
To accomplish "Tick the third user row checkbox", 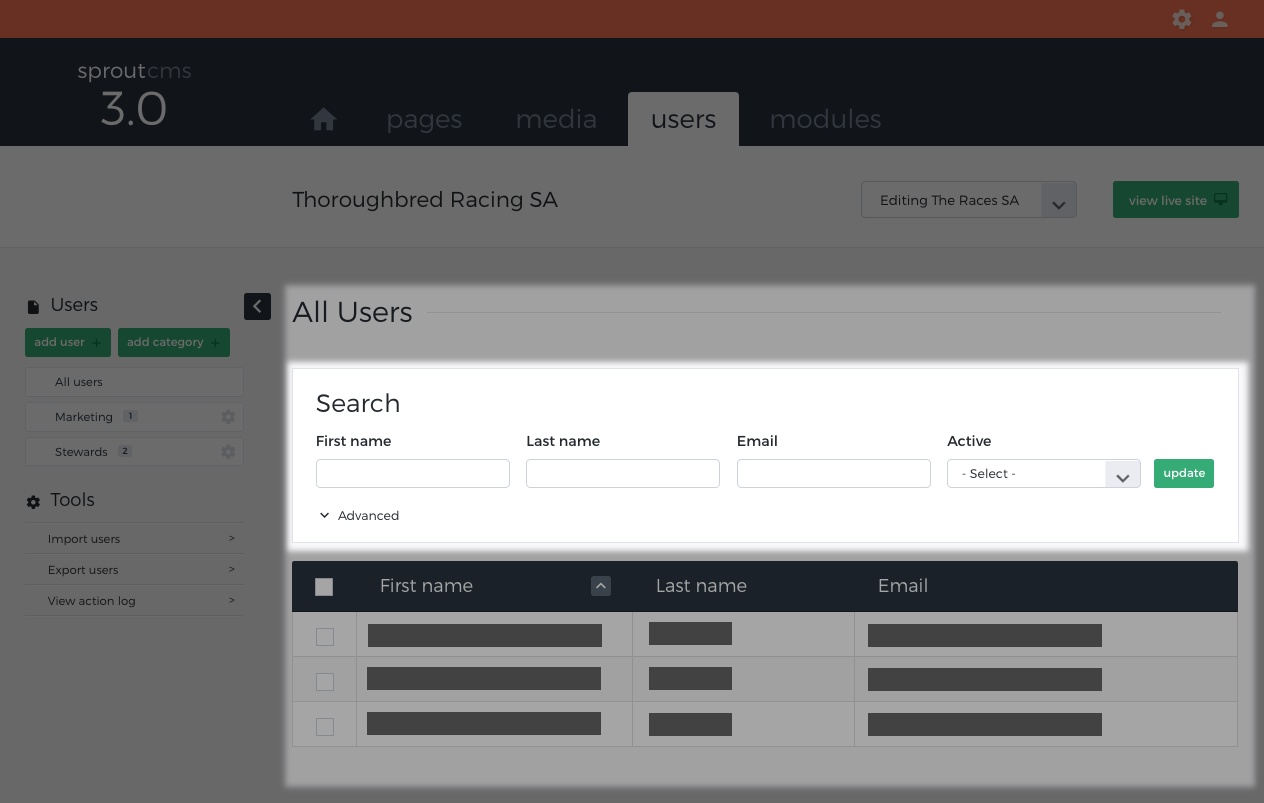I will point(325,726).
